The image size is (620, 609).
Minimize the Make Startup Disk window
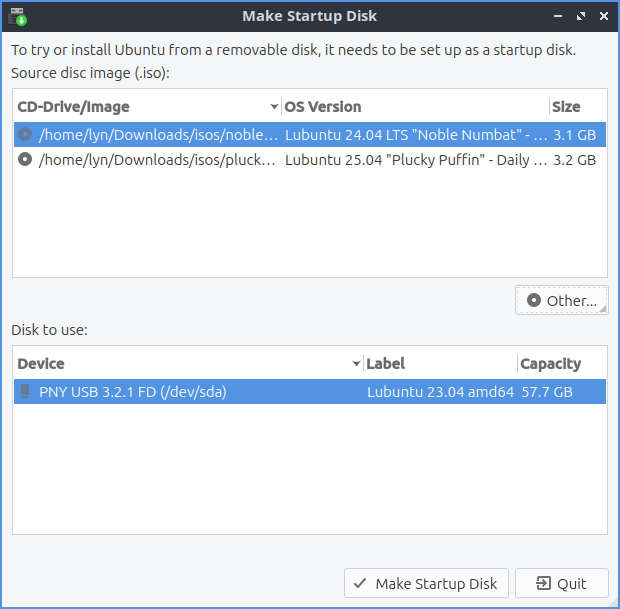(558, 17)
